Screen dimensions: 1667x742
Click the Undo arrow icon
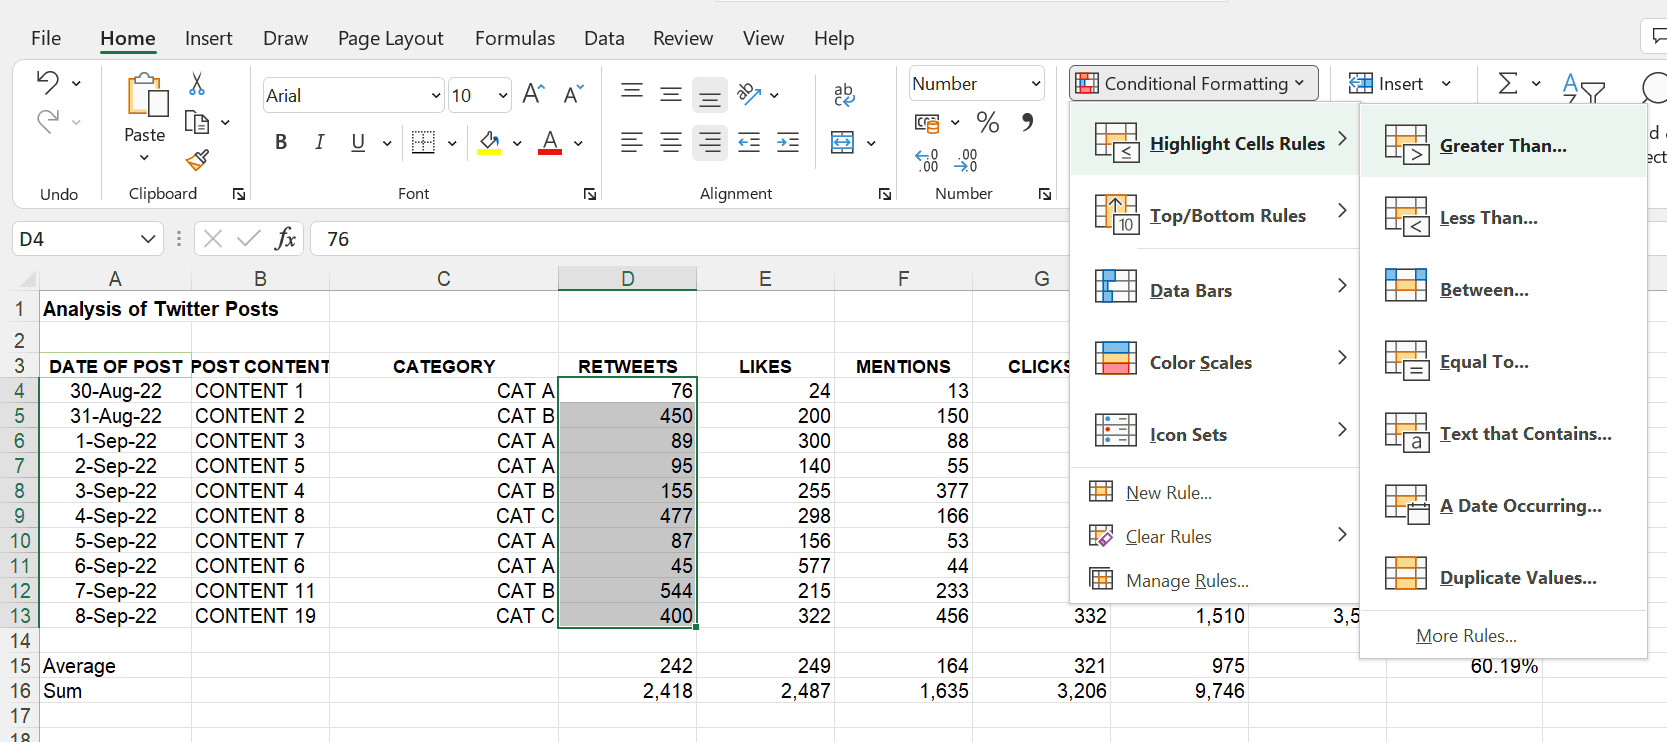coord(47,82)
